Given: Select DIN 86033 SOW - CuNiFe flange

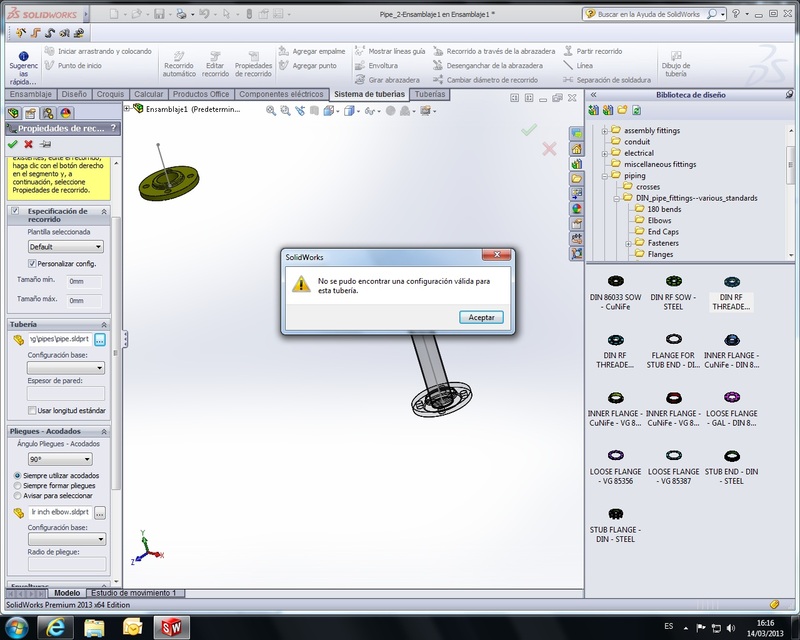Looking at the screenshot, I should tap(615, 293).
